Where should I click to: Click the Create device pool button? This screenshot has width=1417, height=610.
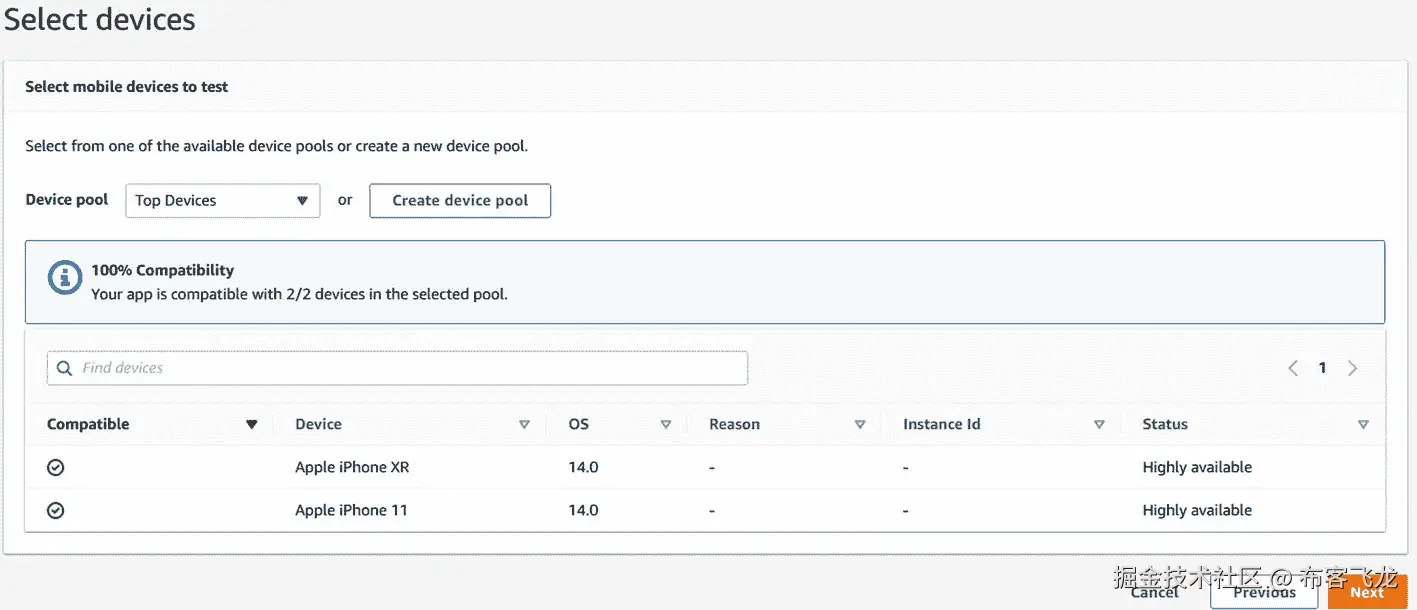460,200
